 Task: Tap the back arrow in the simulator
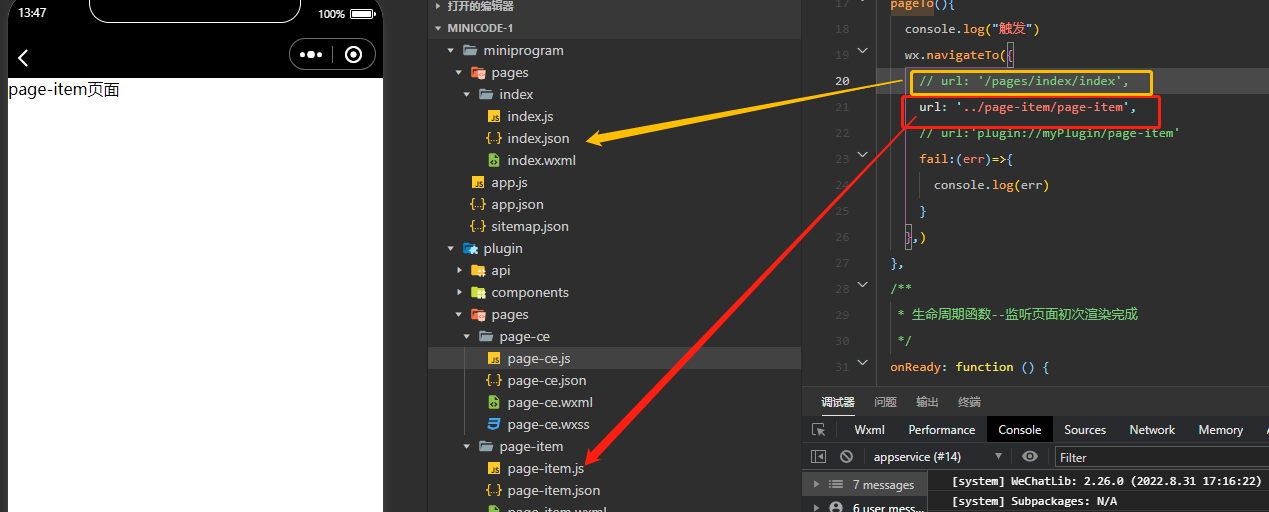23,58
